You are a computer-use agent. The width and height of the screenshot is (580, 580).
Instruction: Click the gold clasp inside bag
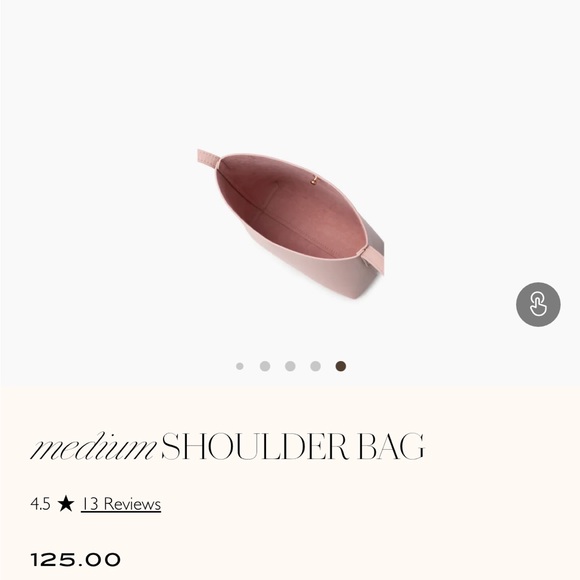click(314, 180)
